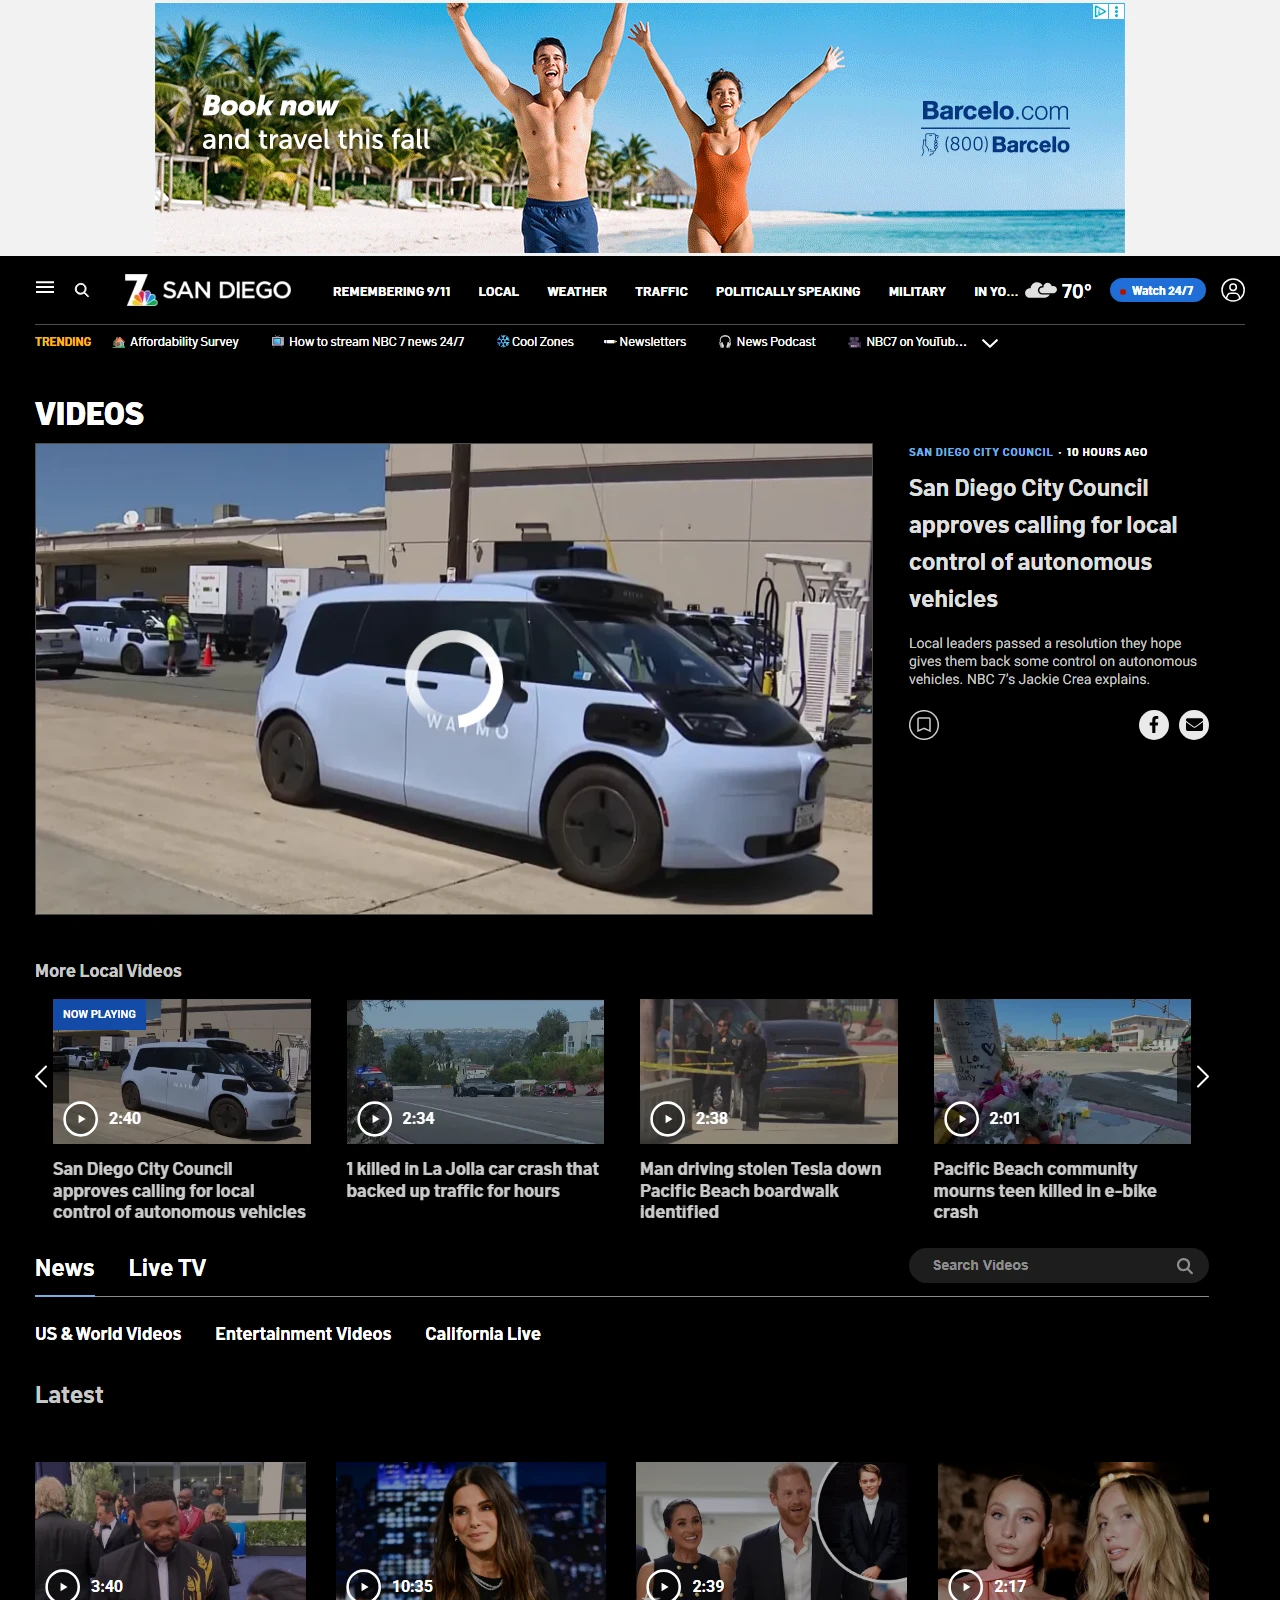Go to NBC 7 San Diego home logo

[x=208, y=290]
